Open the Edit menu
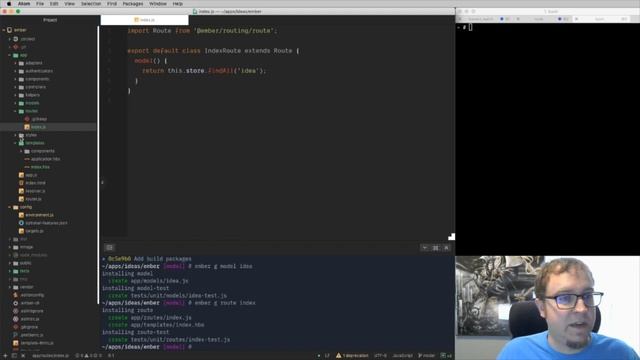The height and width of the screenshot is (360, 640). 54,4
